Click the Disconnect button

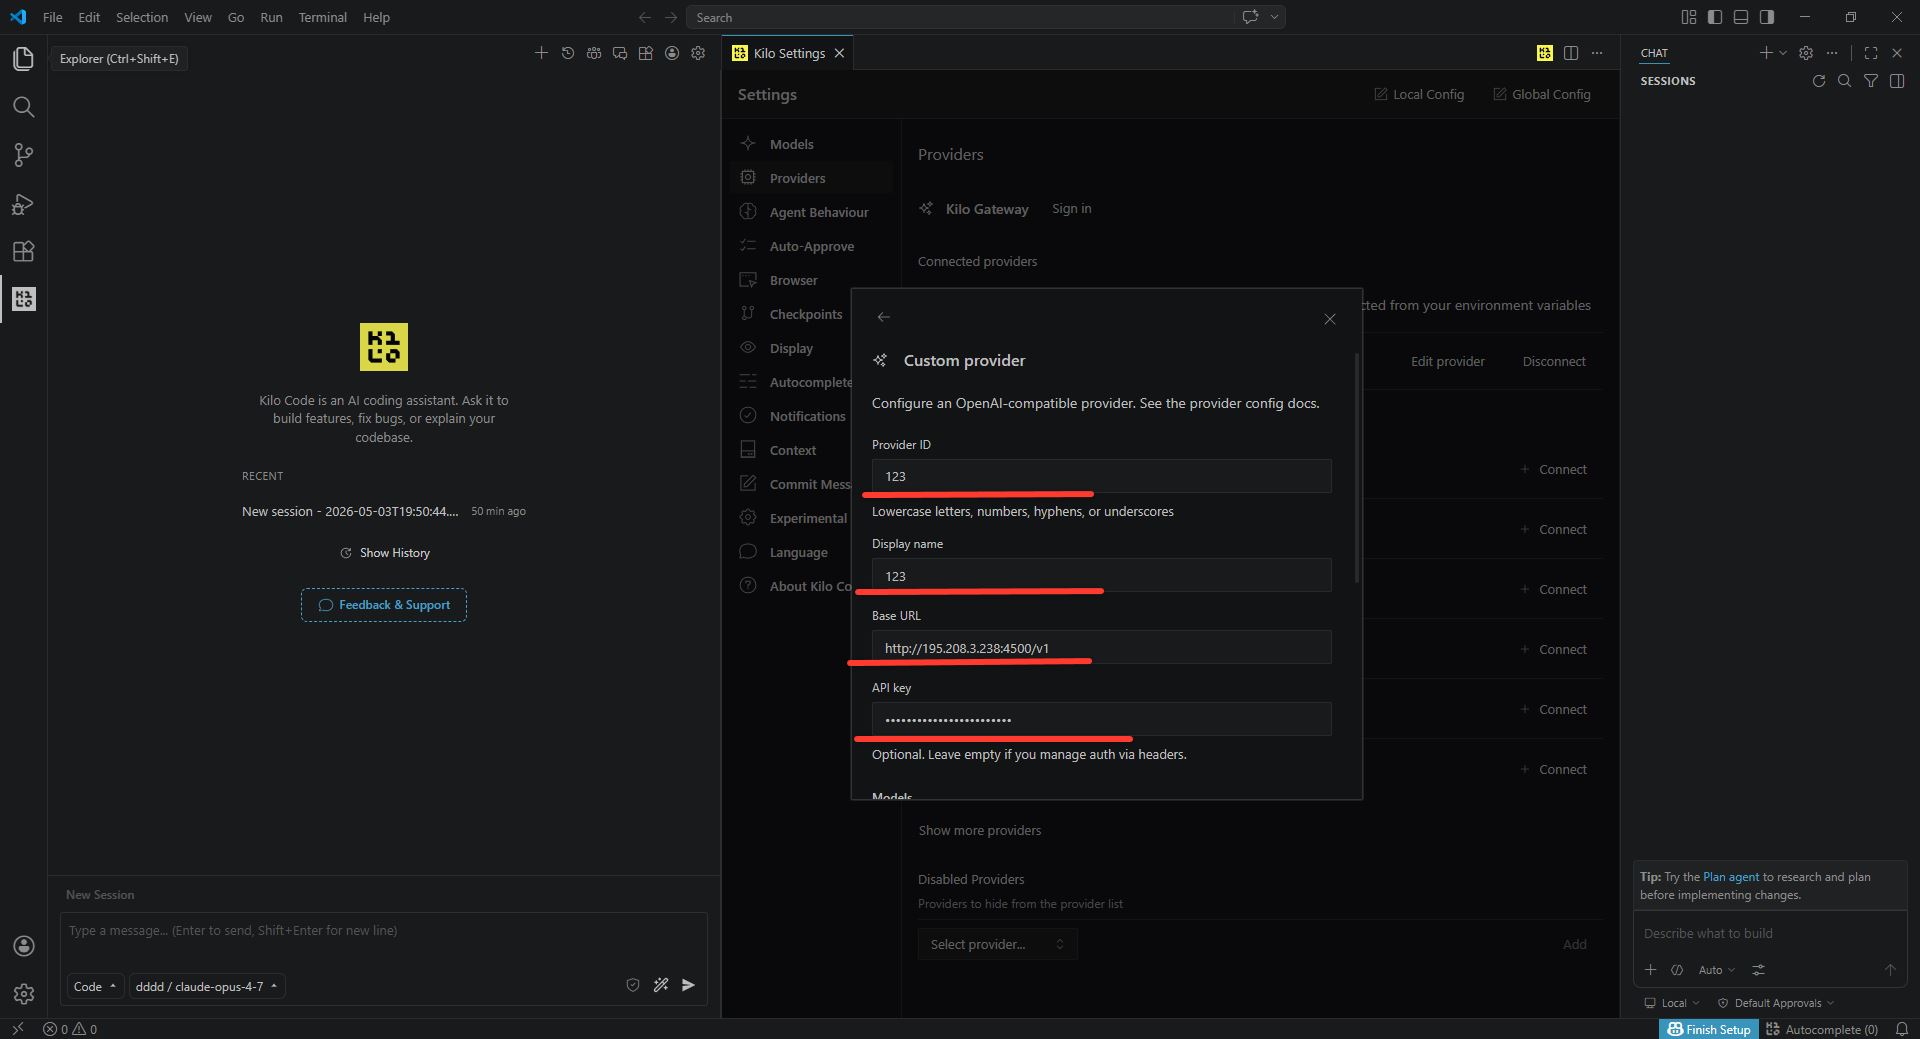(x=1554, y=361)
